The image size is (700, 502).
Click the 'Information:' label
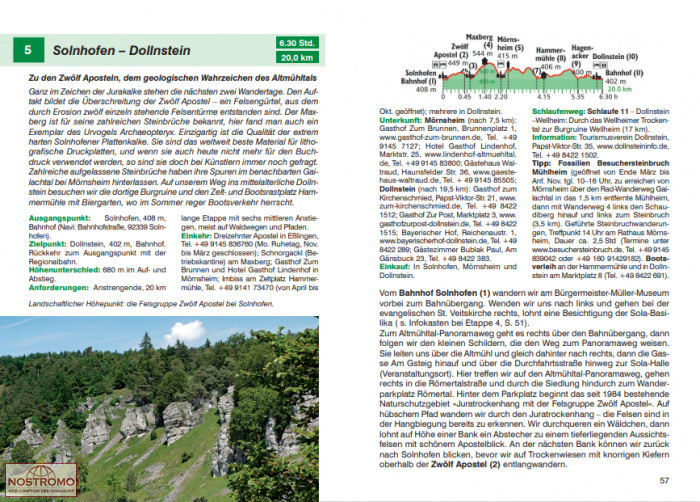point(554,137)
